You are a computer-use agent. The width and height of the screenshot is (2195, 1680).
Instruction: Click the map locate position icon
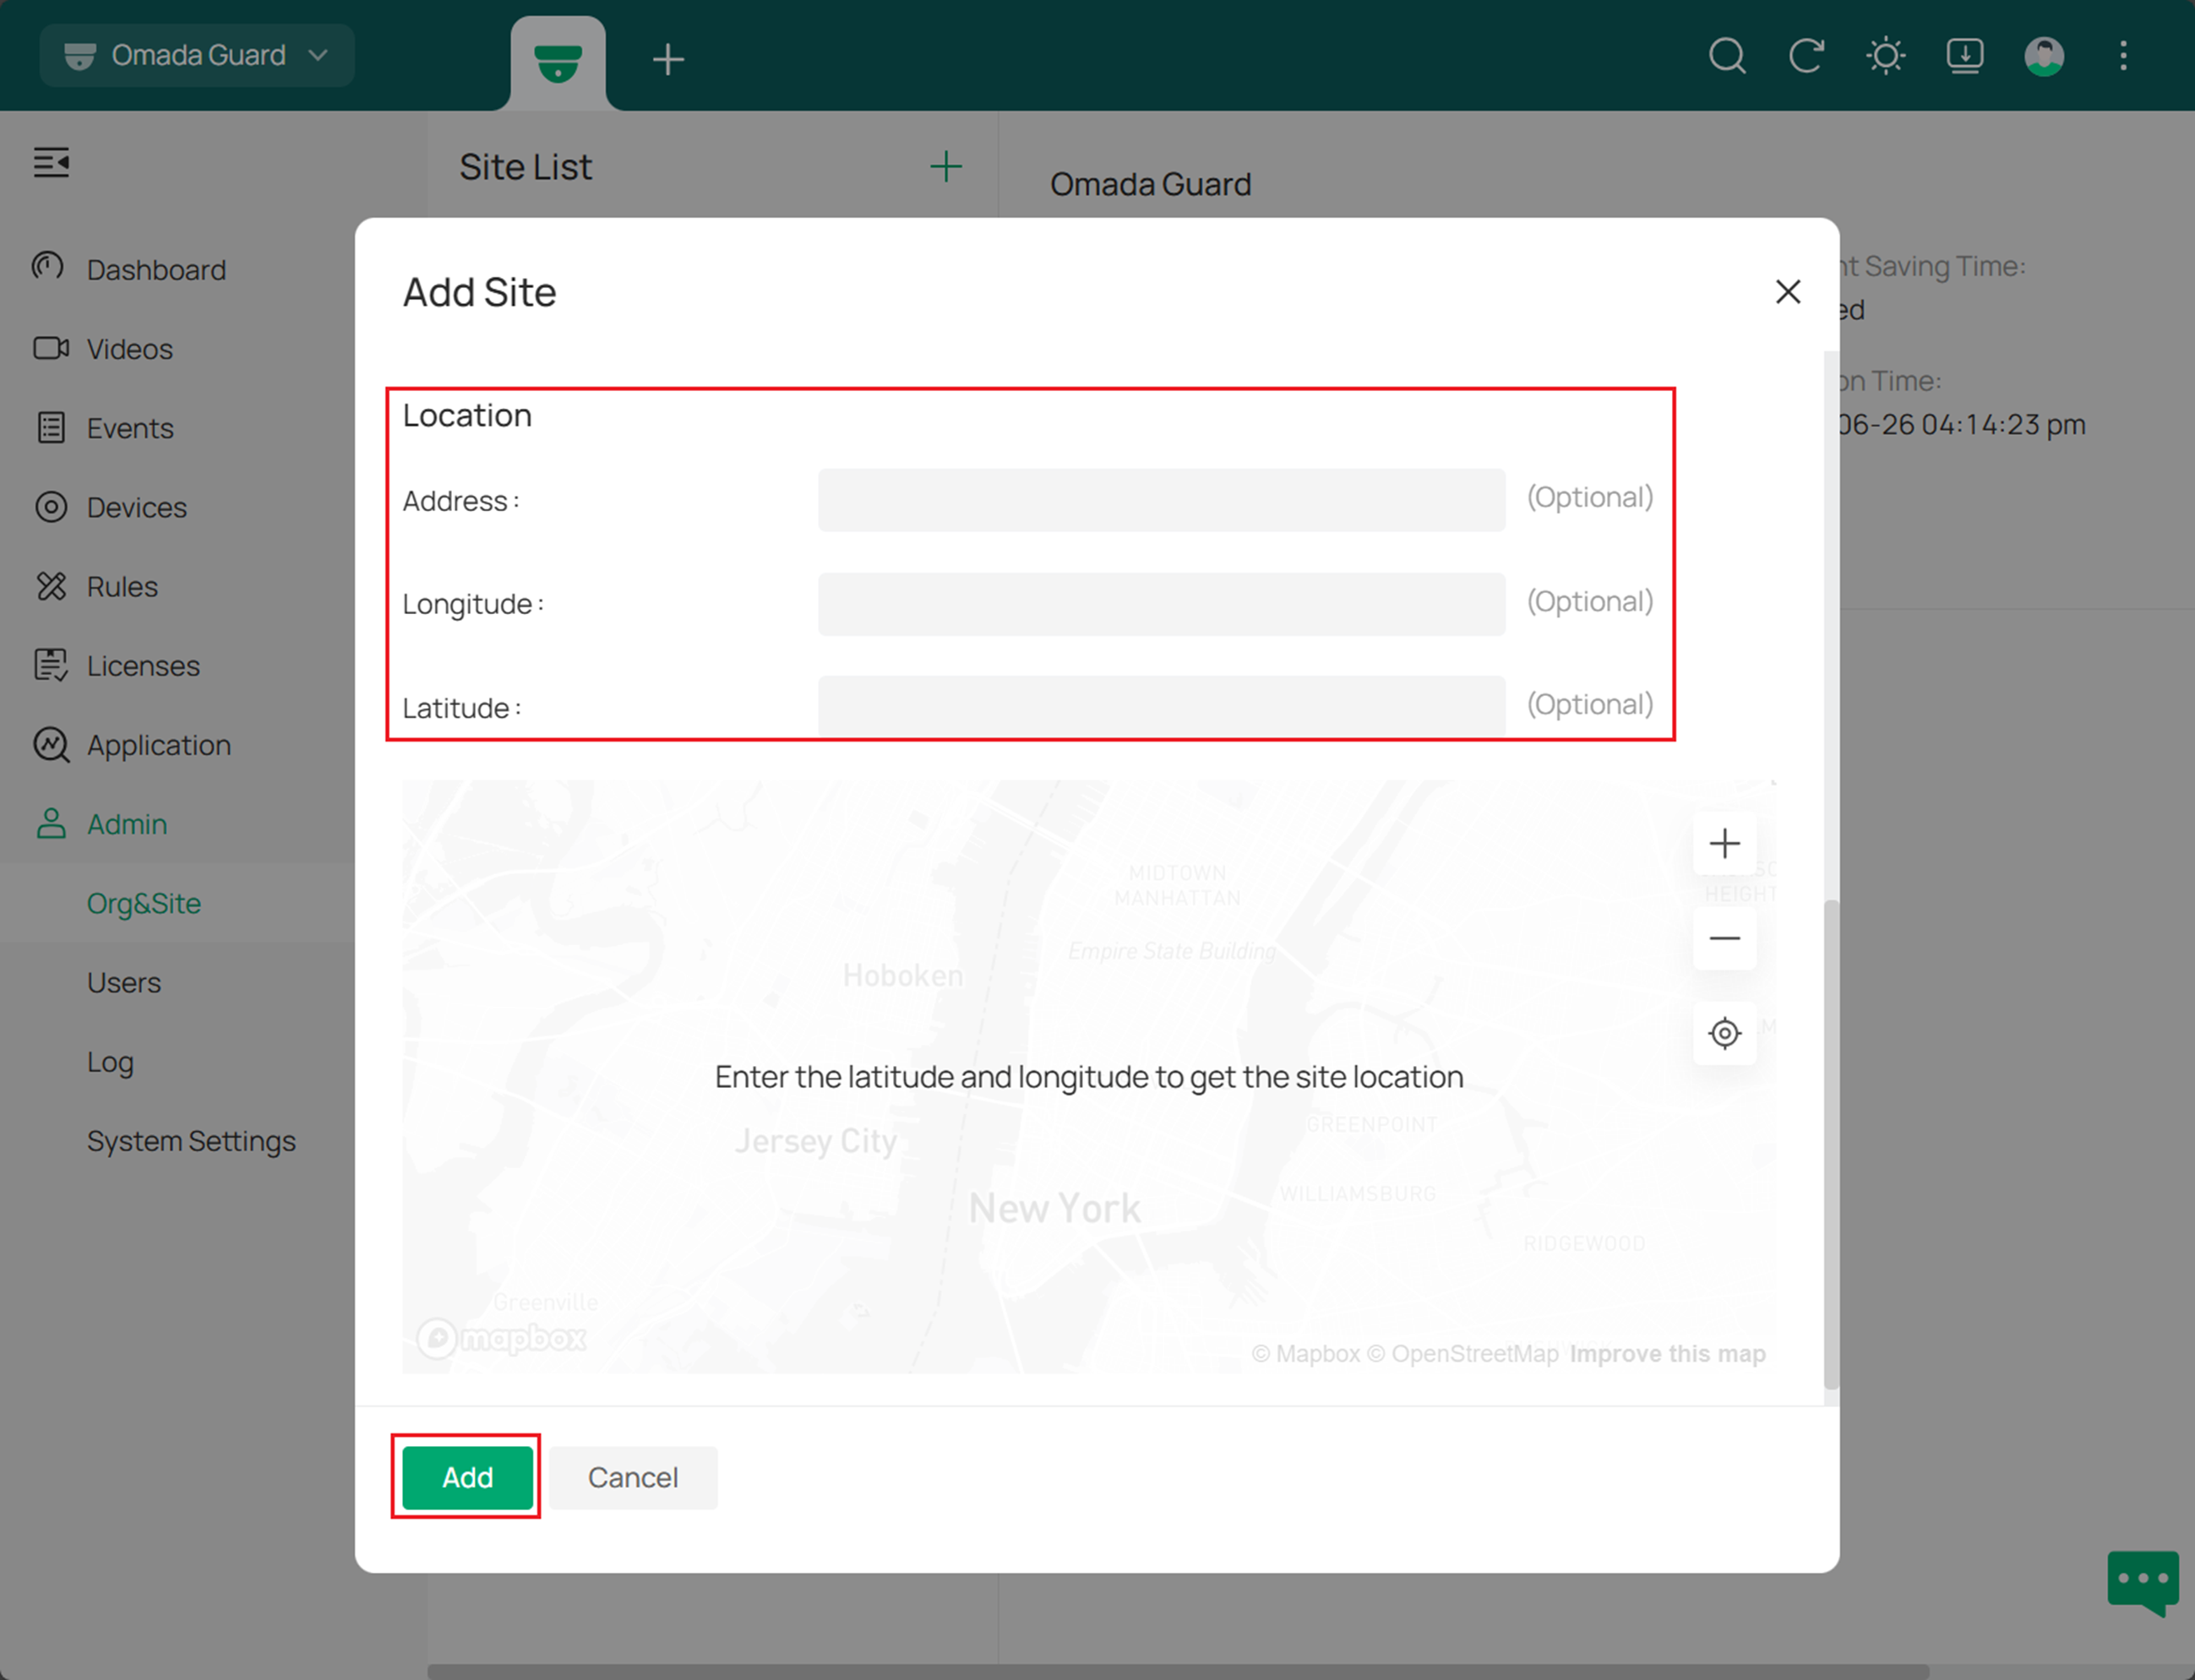coord(1724,1033)
